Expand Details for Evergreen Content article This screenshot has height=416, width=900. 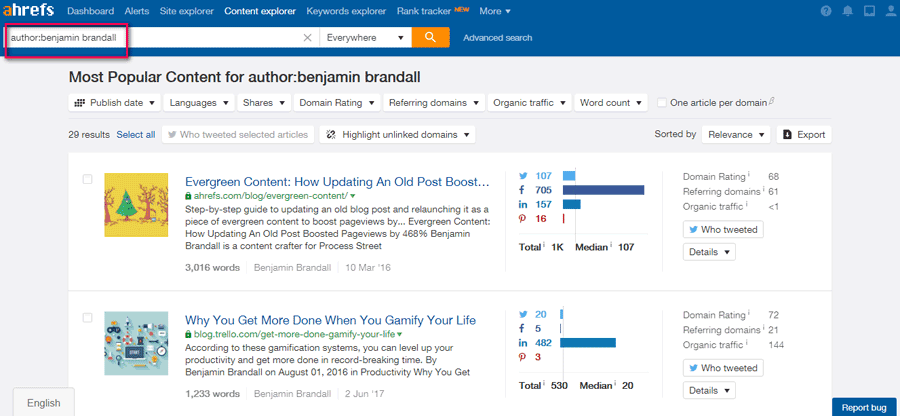coord(709,251)
